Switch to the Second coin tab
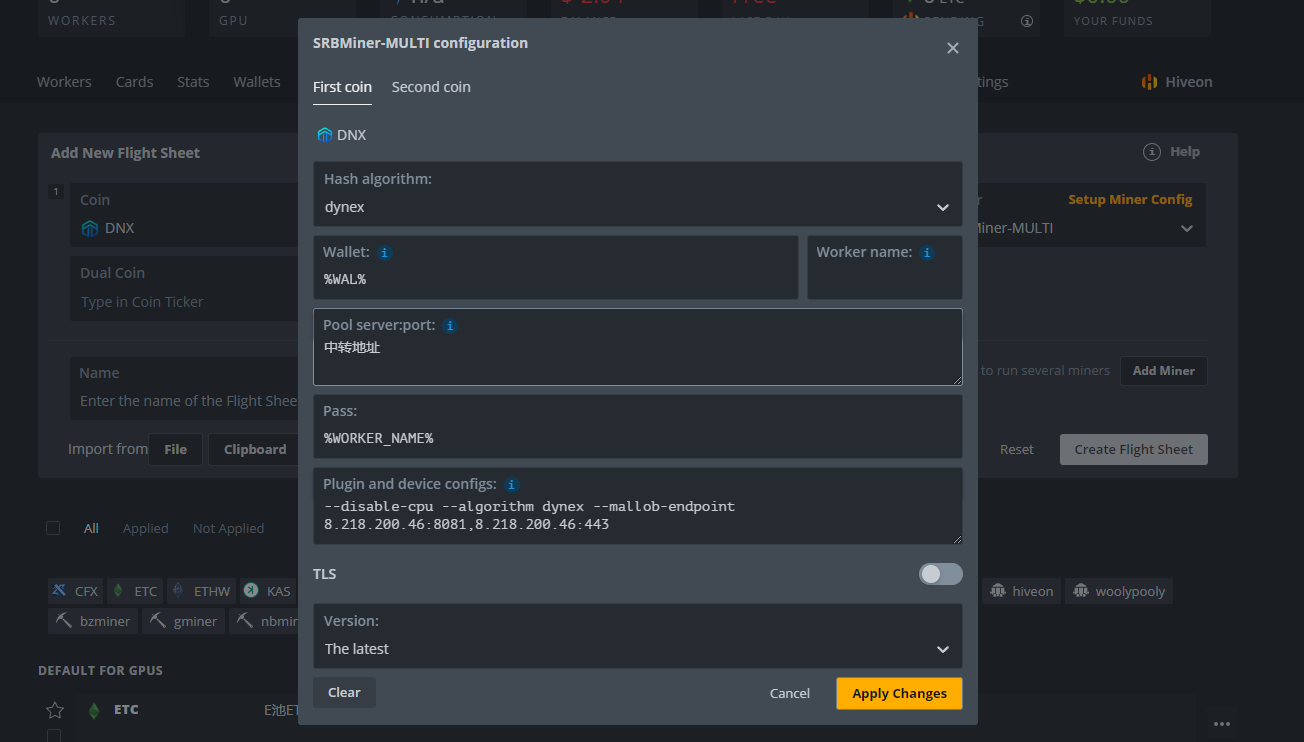This screenshot has height=742, width=1304. pos(431,87)
